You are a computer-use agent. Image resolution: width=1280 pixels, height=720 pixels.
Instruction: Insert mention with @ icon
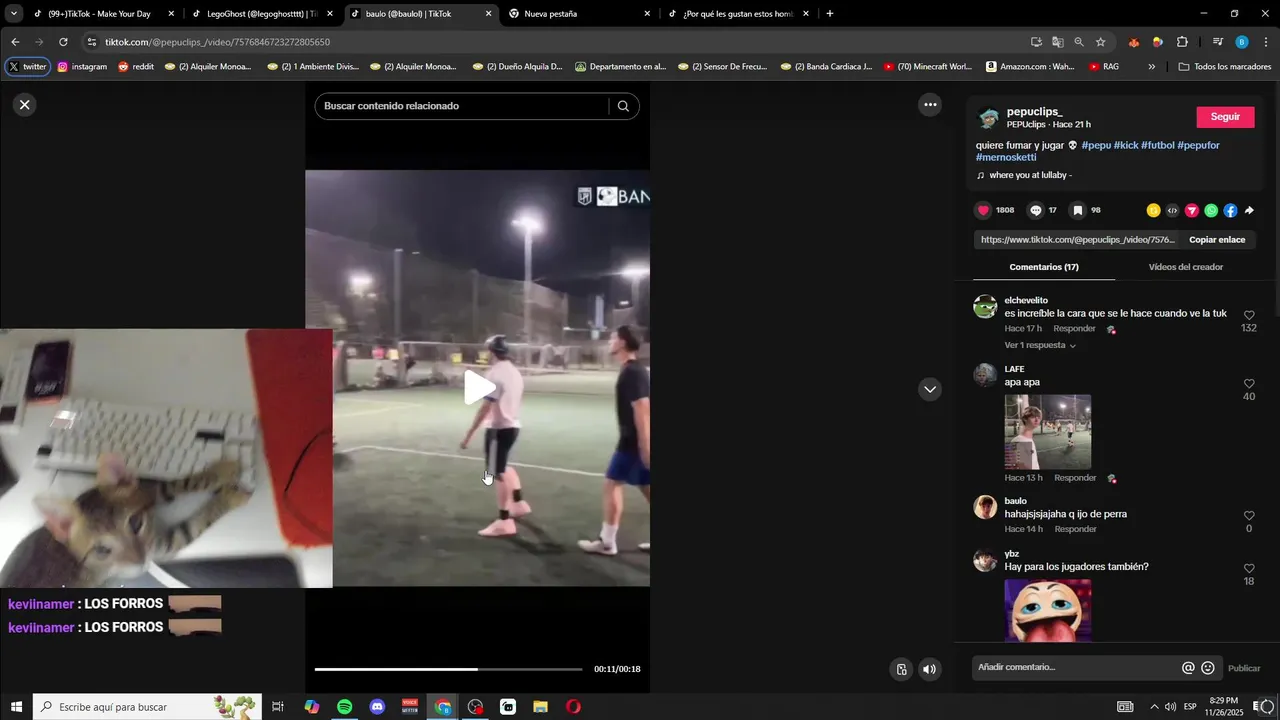click(x=1188, y=668)
